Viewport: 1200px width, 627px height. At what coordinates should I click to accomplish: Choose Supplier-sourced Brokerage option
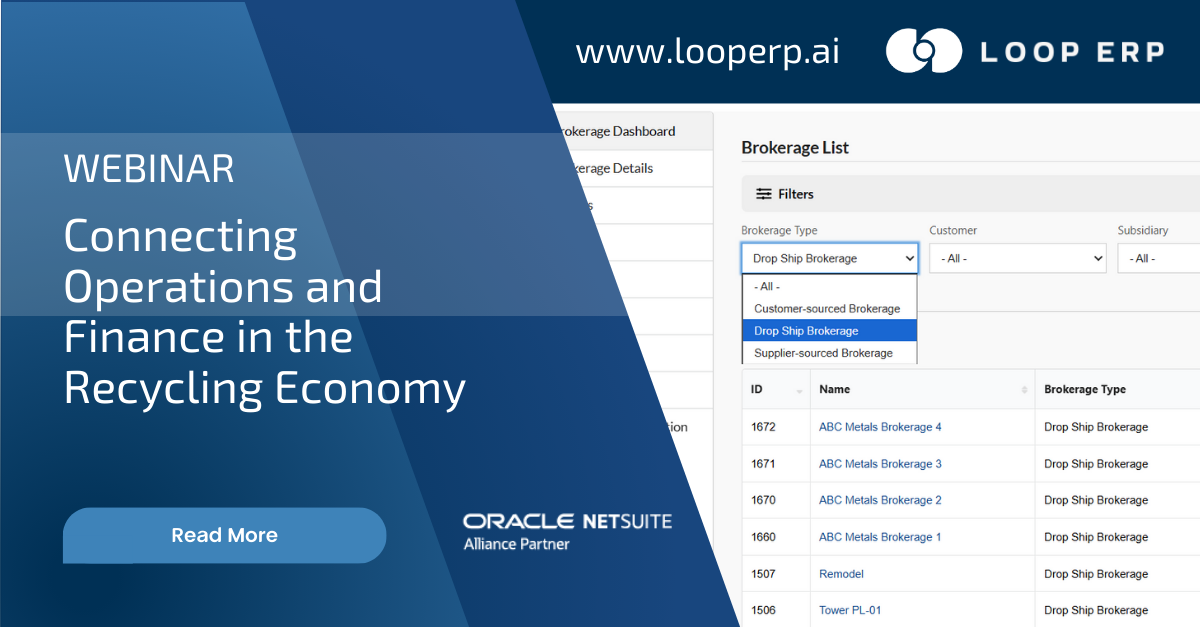pyautogui.click(x=829, y=352)
